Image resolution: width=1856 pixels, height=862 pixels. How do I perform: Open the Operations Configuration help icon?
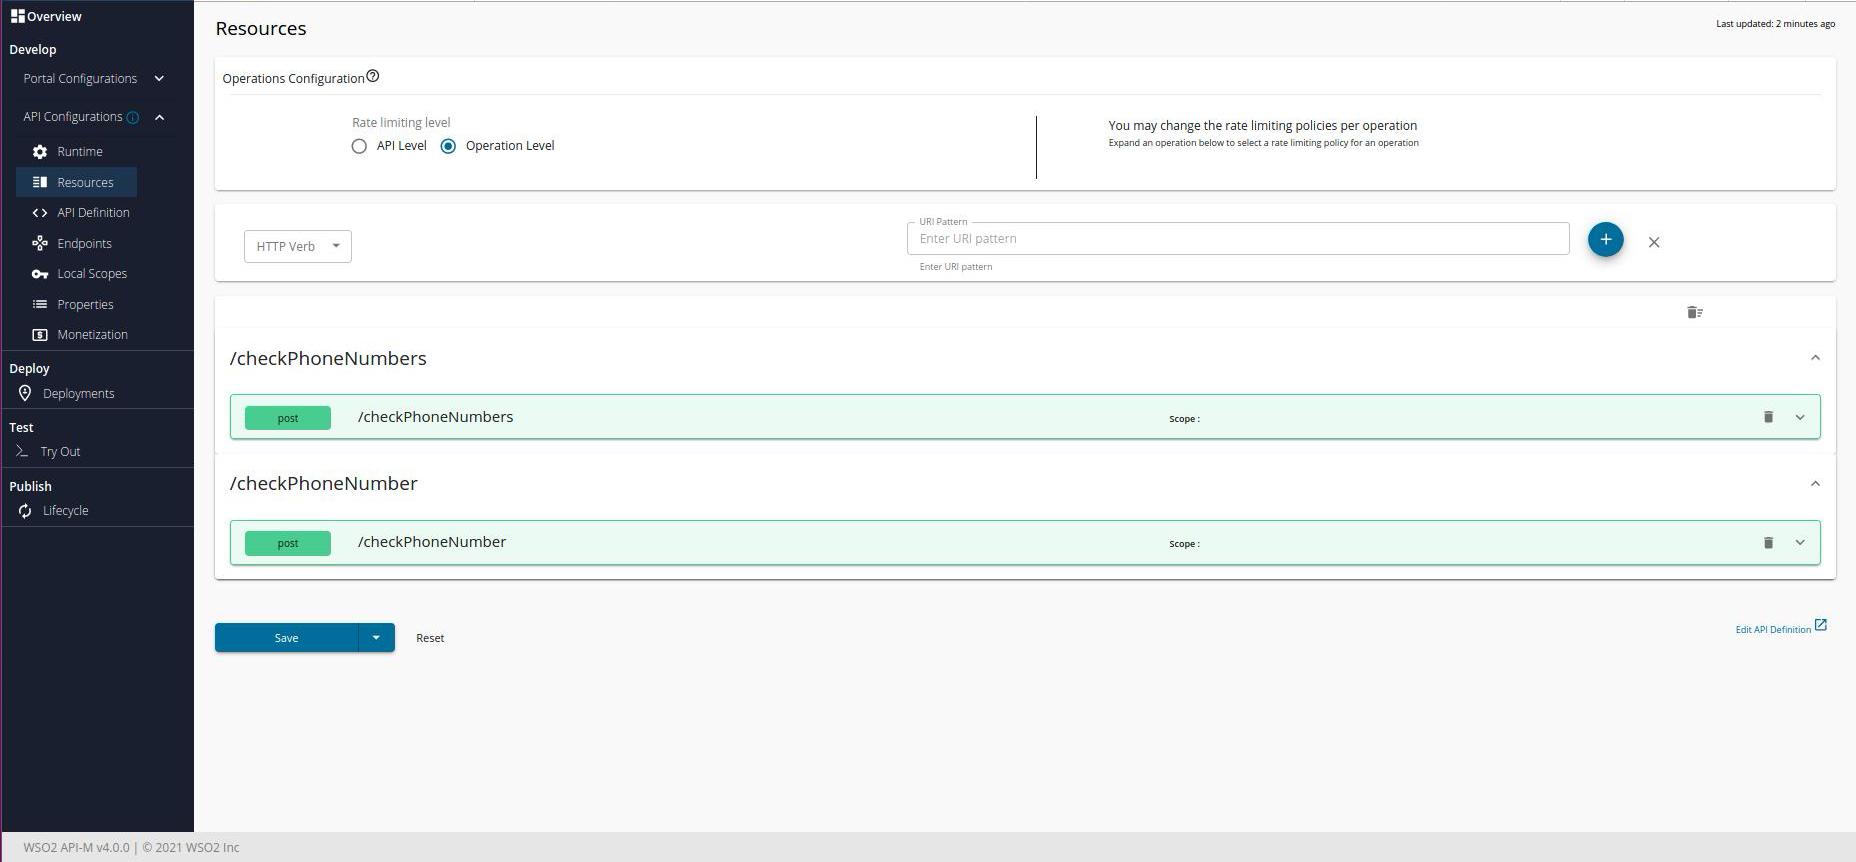pos(373,77)
